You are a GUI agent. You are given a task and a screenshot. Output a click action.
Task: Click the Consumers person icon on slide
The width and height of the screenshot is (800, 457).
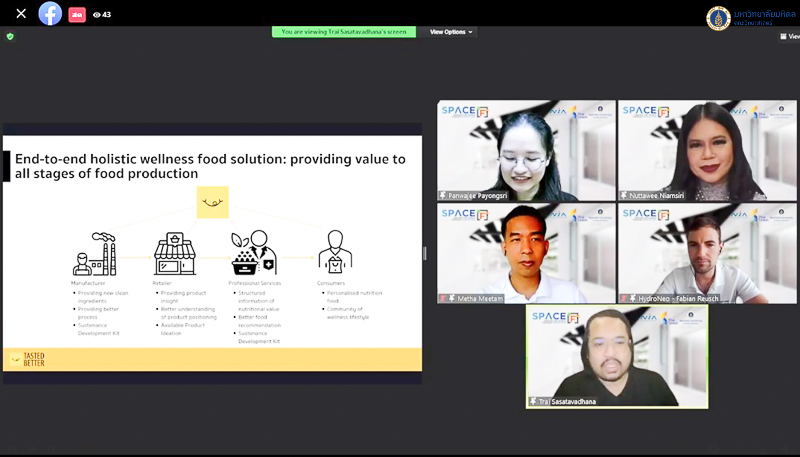[x=335, y=253]
